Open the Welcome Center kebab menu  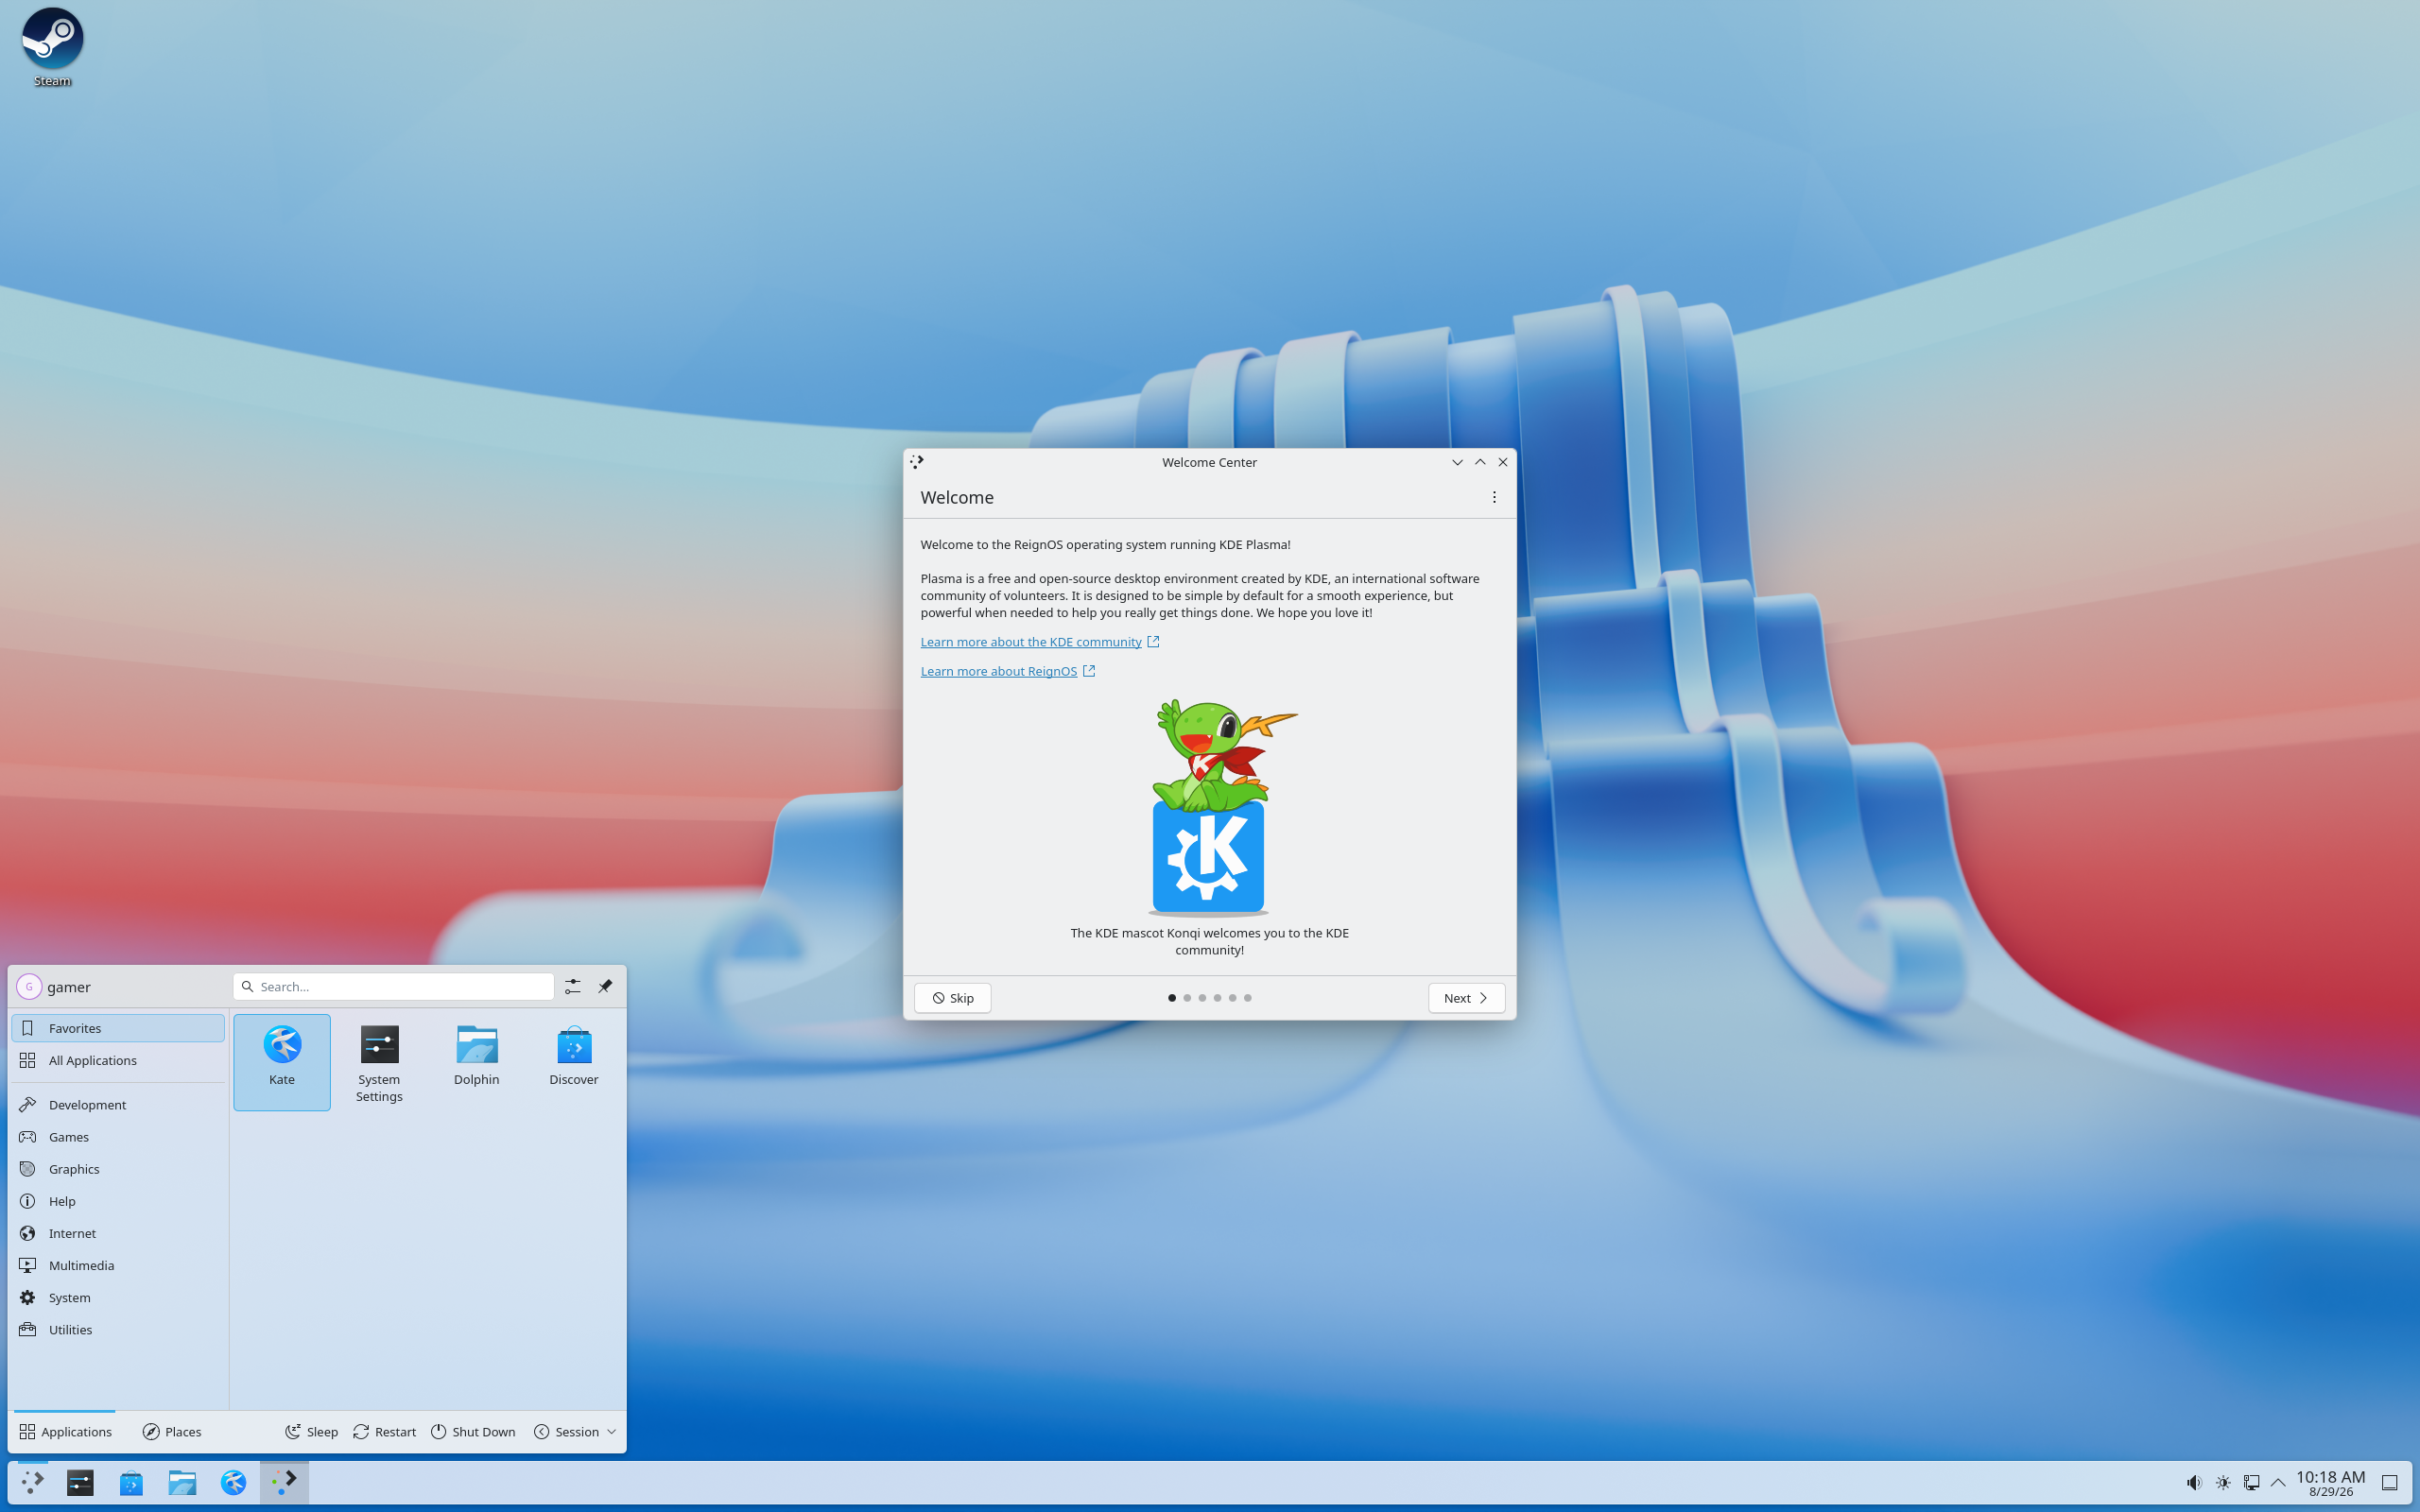point(1494,497)
